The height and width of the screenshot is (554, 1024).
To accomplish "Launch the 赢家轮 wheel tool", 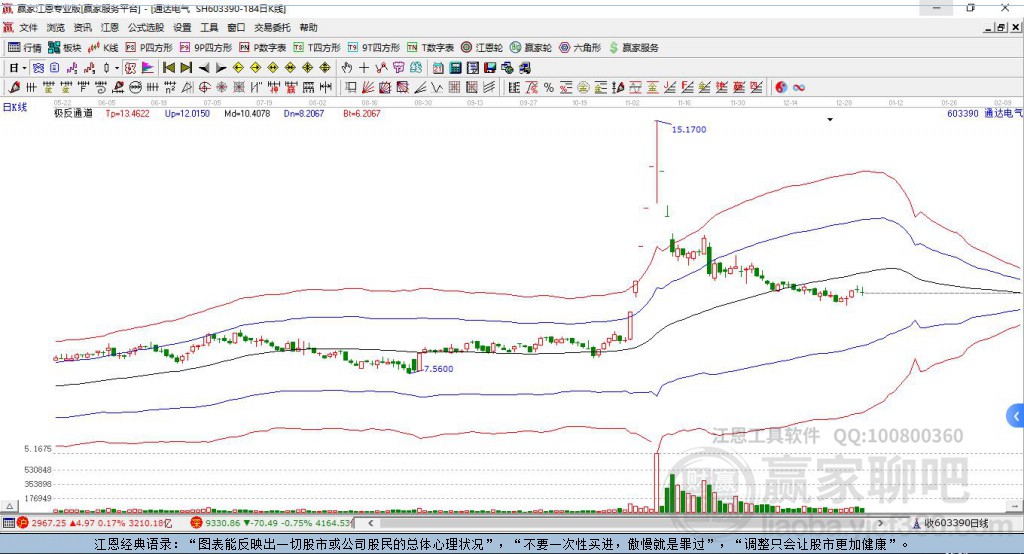I will (531, 48).
